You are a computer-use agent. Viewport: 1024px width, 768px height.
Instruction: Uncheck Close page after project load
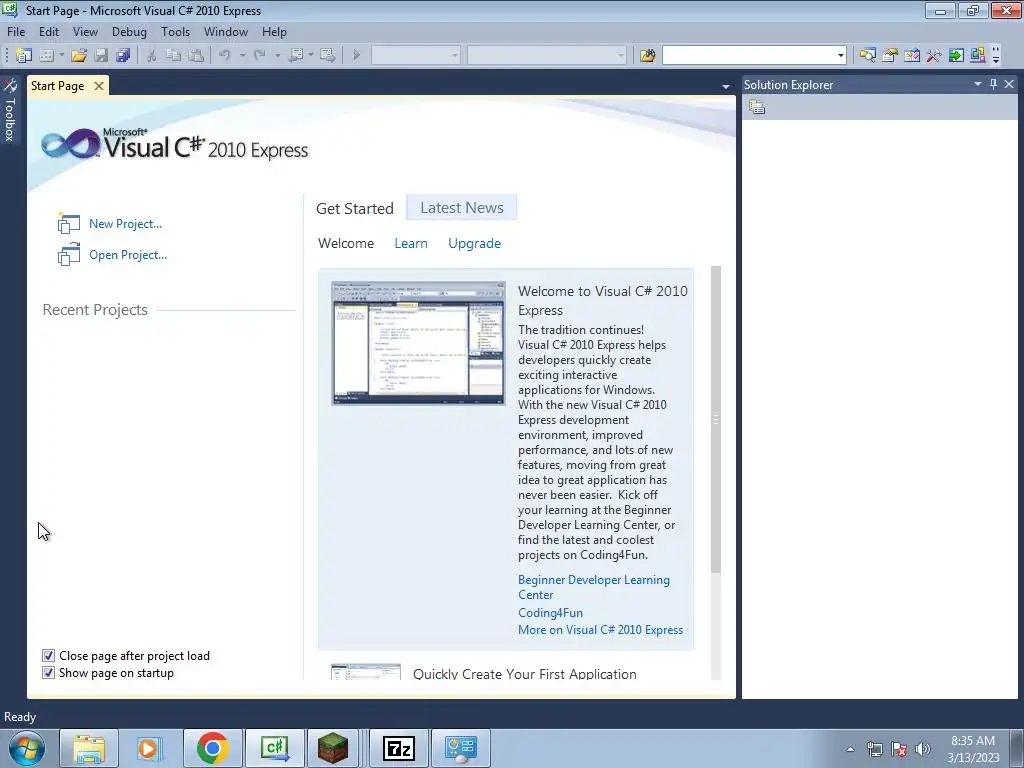point(48,656)
